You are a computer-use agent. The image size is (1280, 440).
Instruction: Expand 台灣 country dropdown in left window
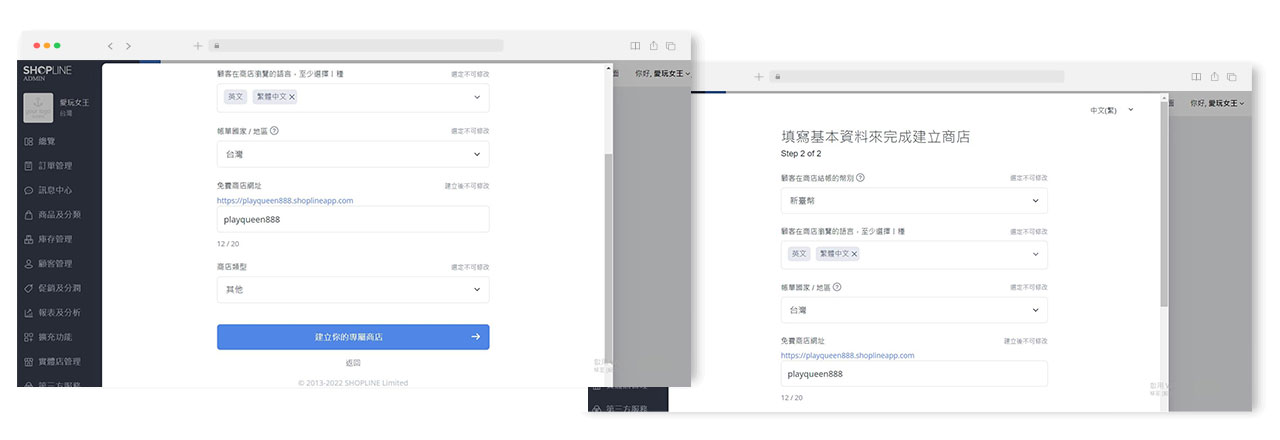pyautogui.click(x=477, y=154)
